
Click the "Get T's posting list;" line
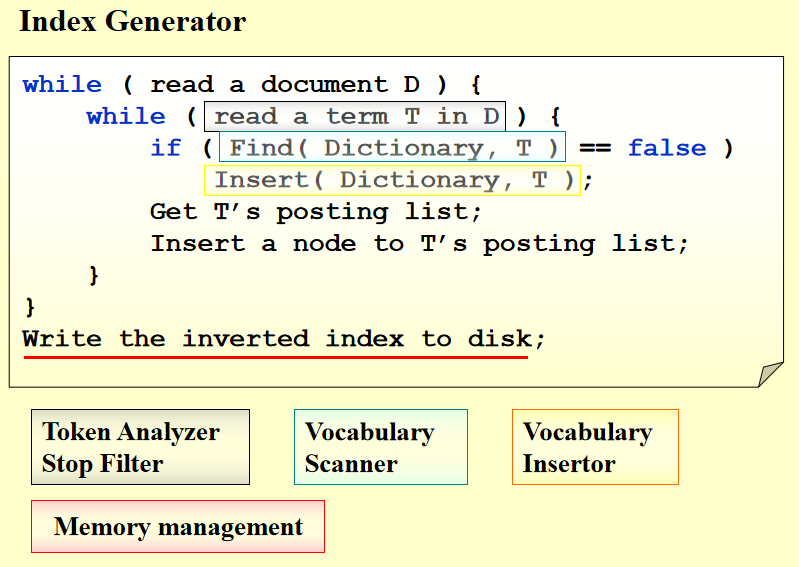316,212
